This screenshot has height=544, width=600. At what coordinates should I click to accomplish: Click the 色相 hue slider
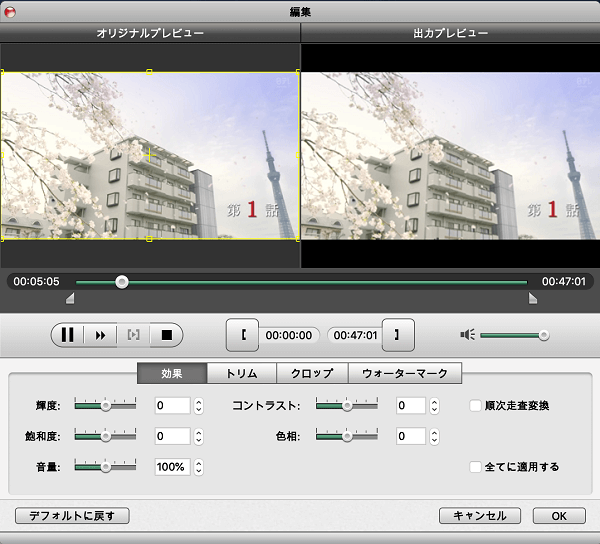347,436
